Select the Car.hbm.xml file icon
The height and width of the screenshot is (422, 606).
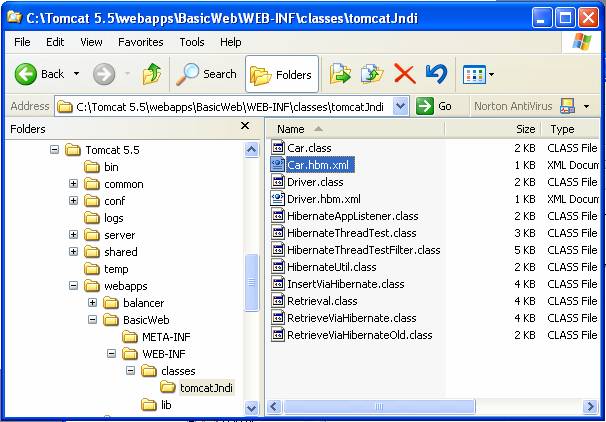(278, 165)
